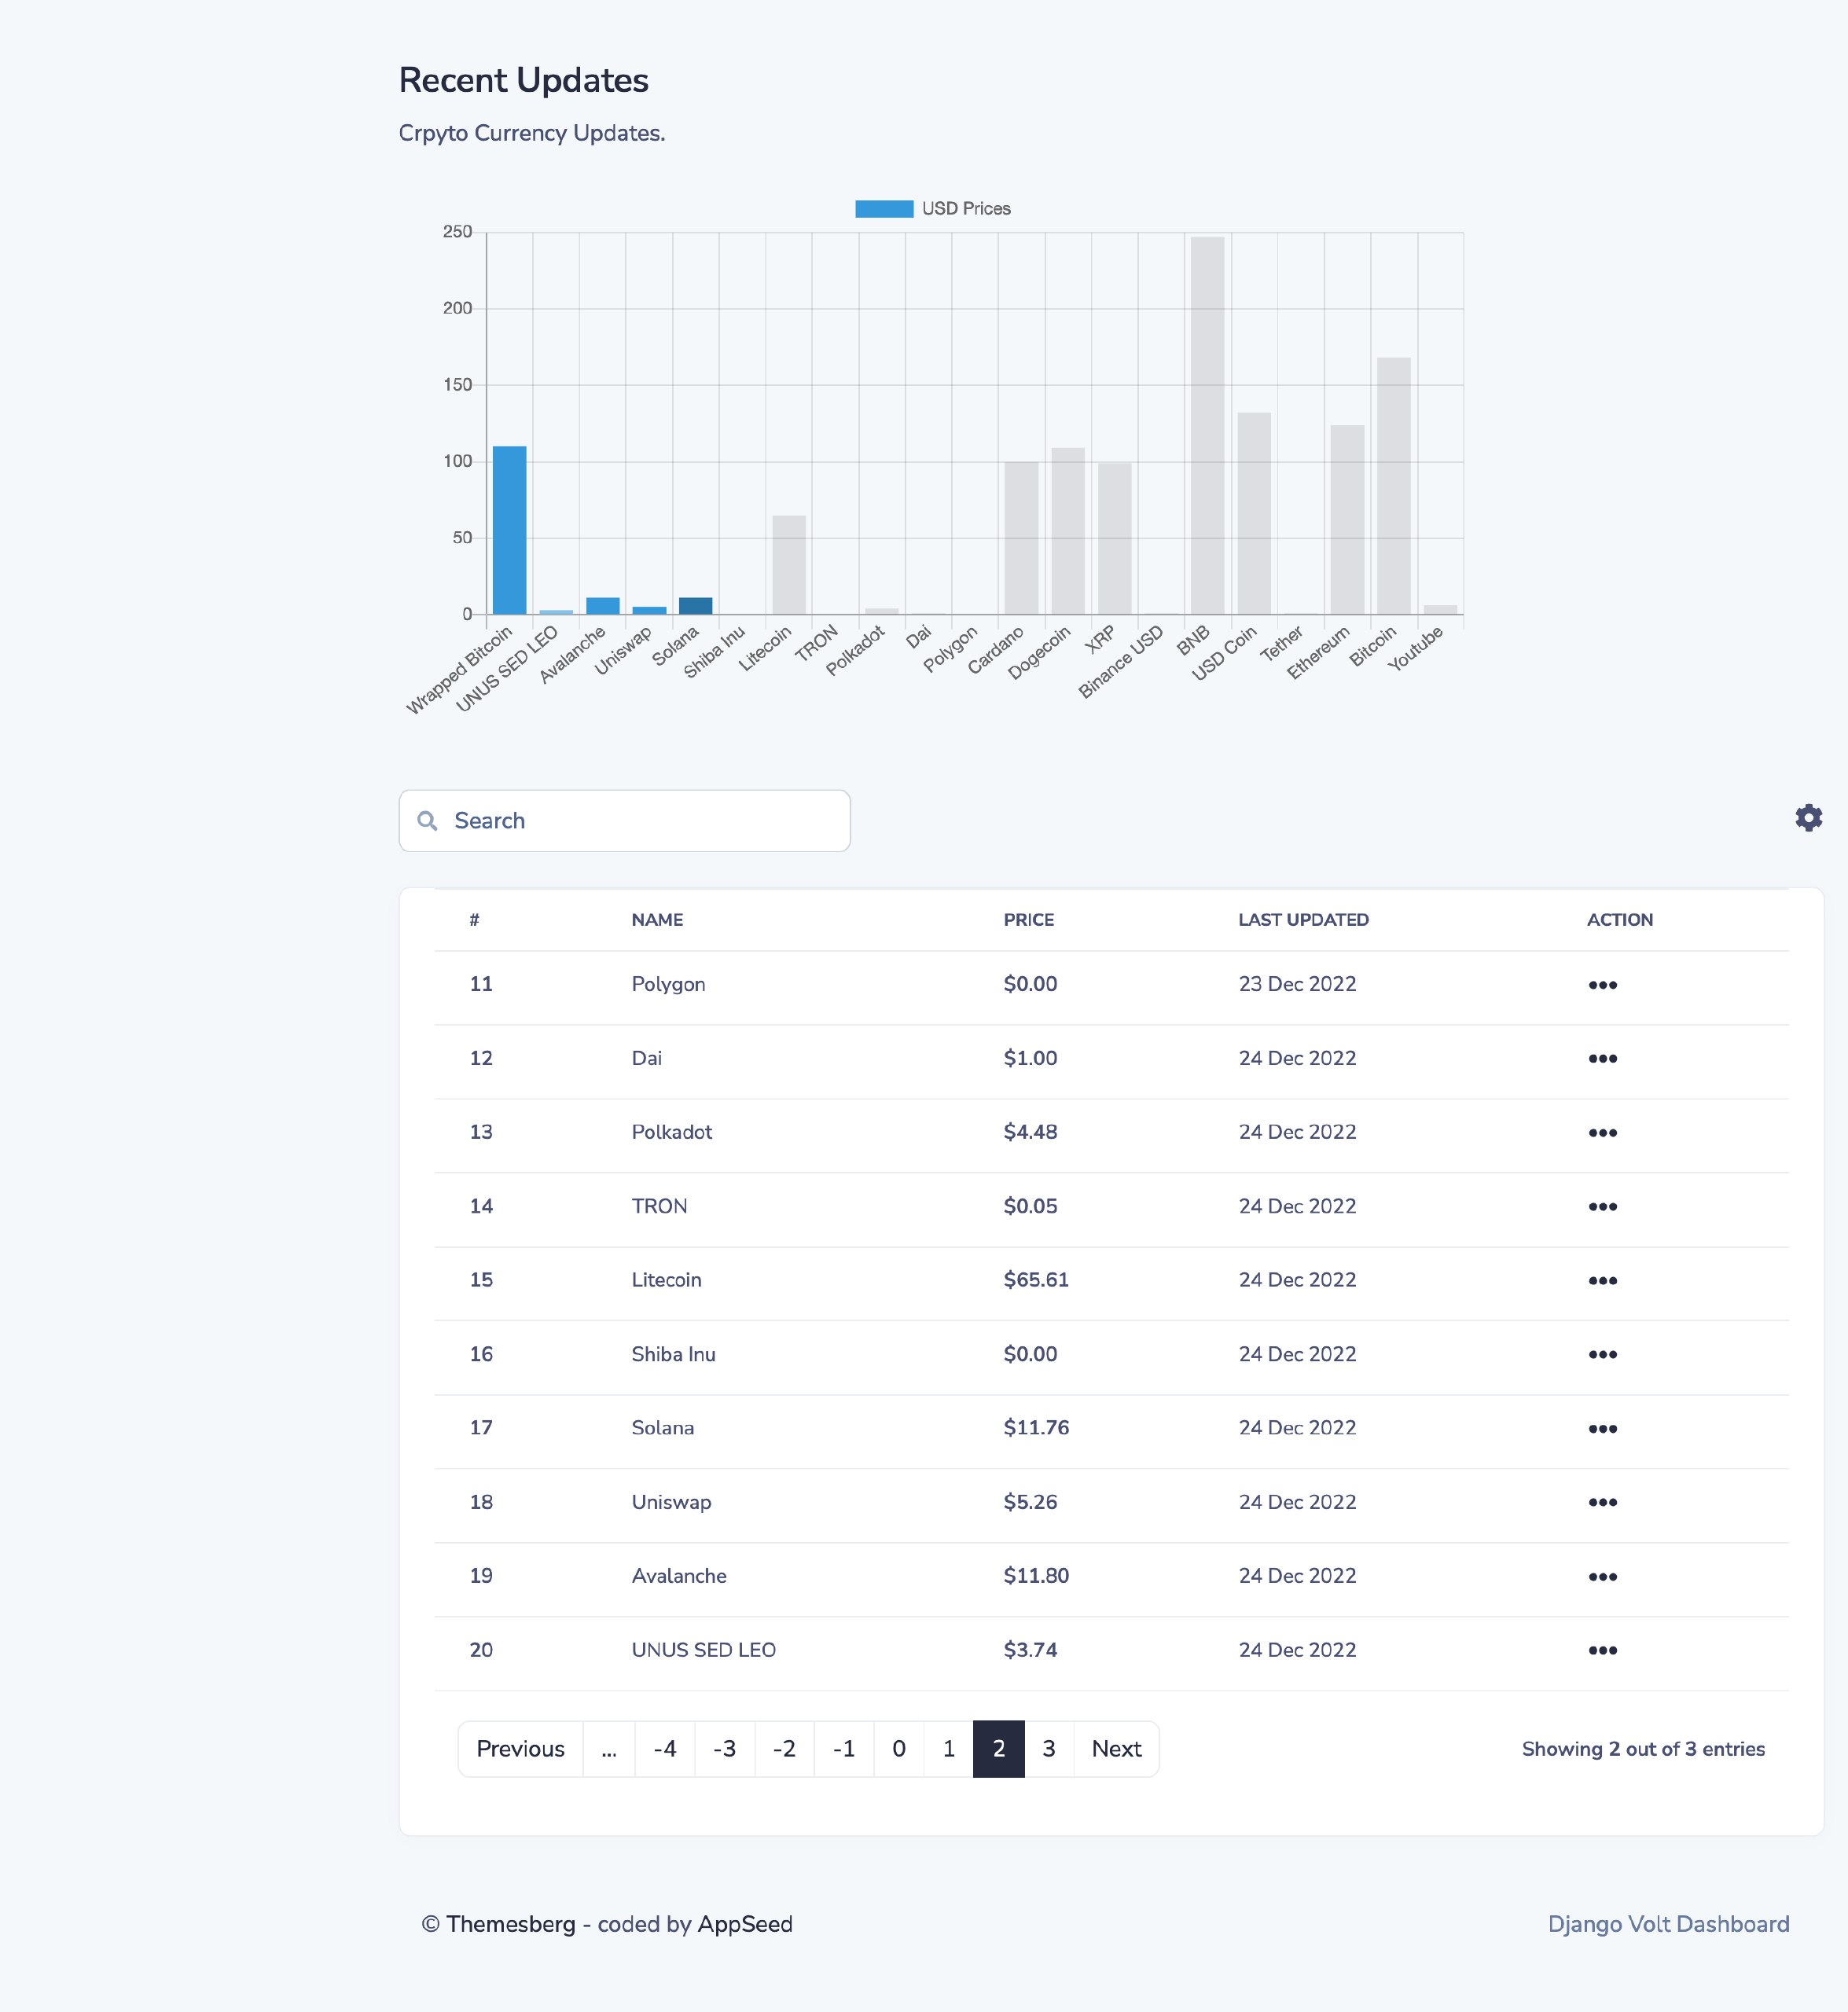Open the action menu for Litecoin

click(1603, 1281)
